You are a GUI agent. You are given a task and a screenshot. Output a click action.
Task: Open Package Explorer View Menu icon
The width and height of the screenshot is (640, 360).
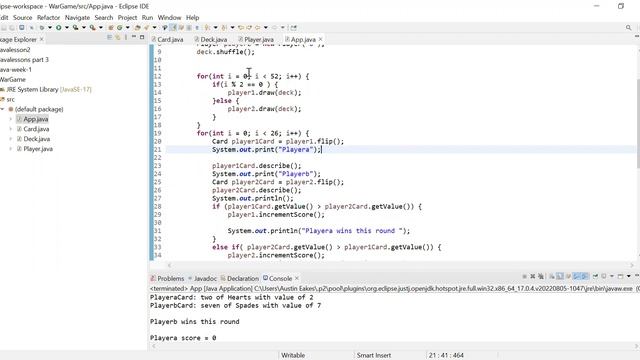pos(126,37)
